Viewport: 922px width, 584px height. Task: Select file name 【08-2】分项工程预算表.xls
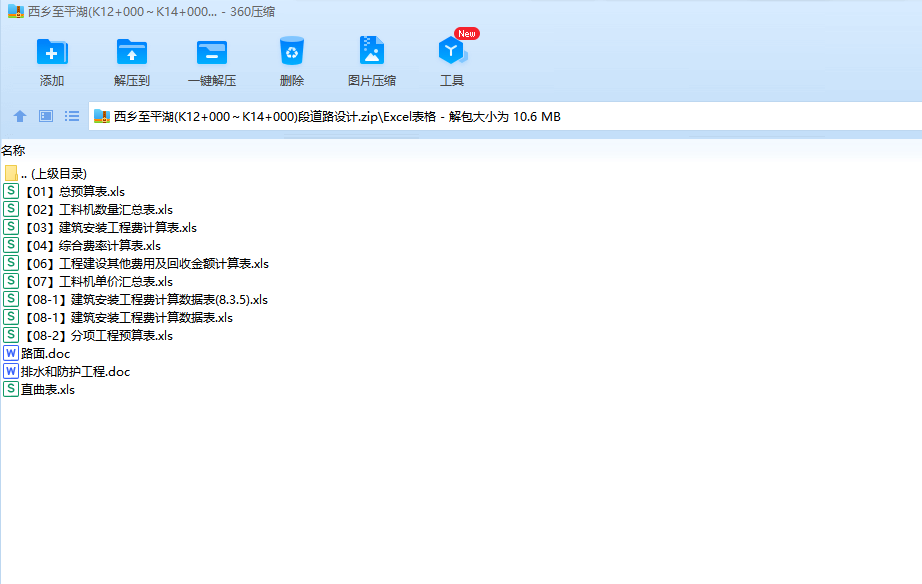[97, 336]
